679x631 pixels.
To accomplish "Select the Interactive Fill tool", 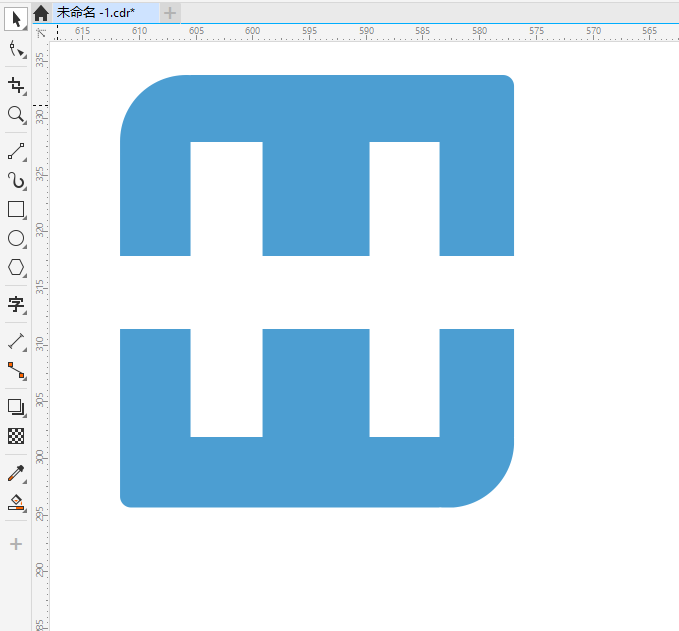I will (x=16, y=503).
